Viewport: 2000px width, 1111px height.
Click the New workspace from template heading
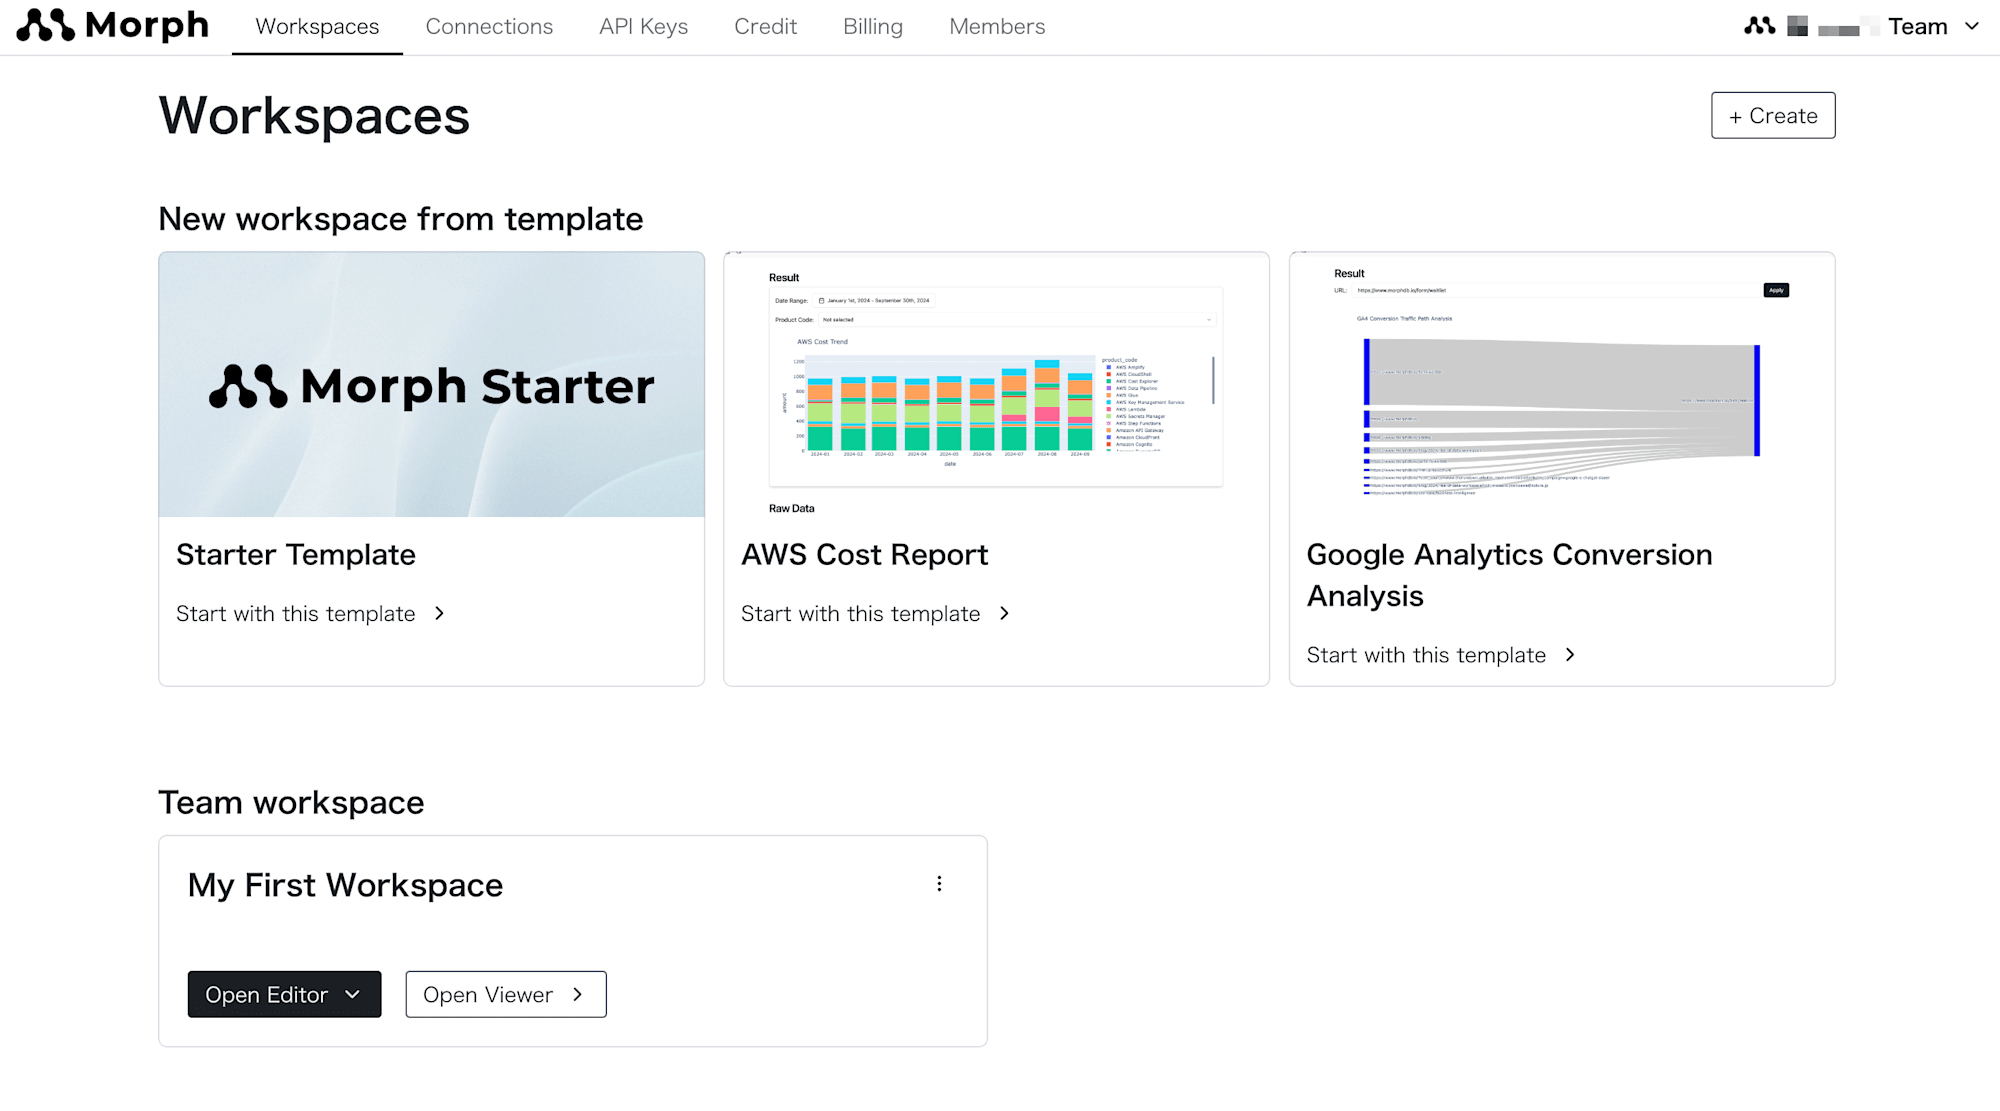[401, 219]
